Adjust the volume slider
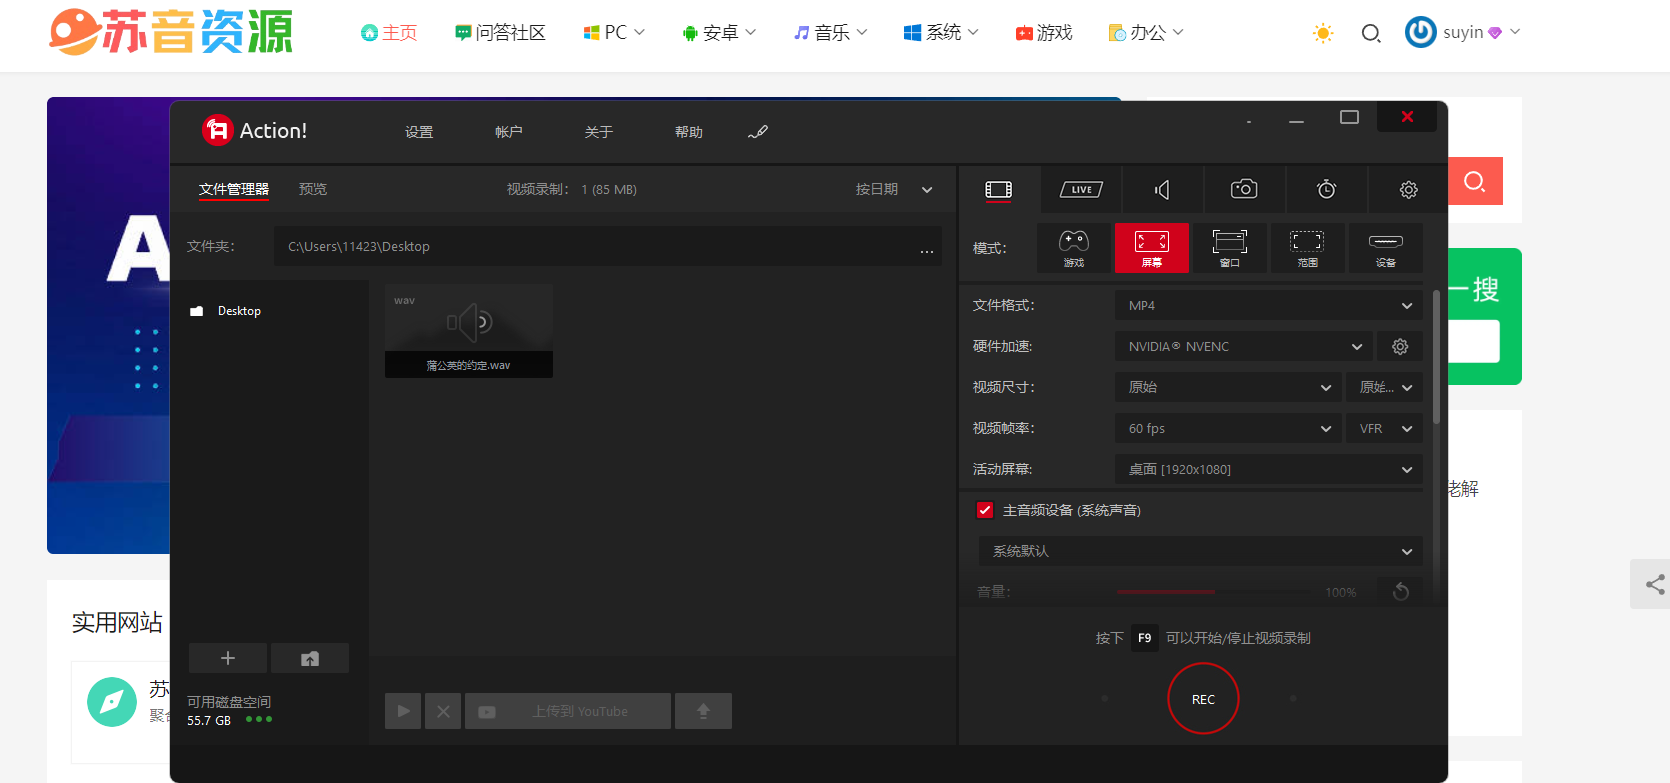This screenshot has height=783, width=1670. [x=1214, y=592]
